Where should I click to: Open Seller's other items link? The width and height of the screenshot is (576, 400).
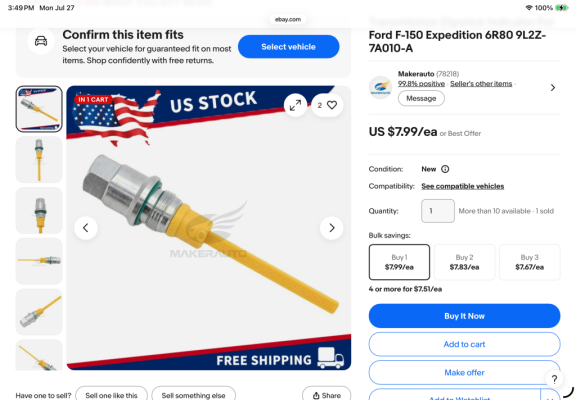pos(481,84)
